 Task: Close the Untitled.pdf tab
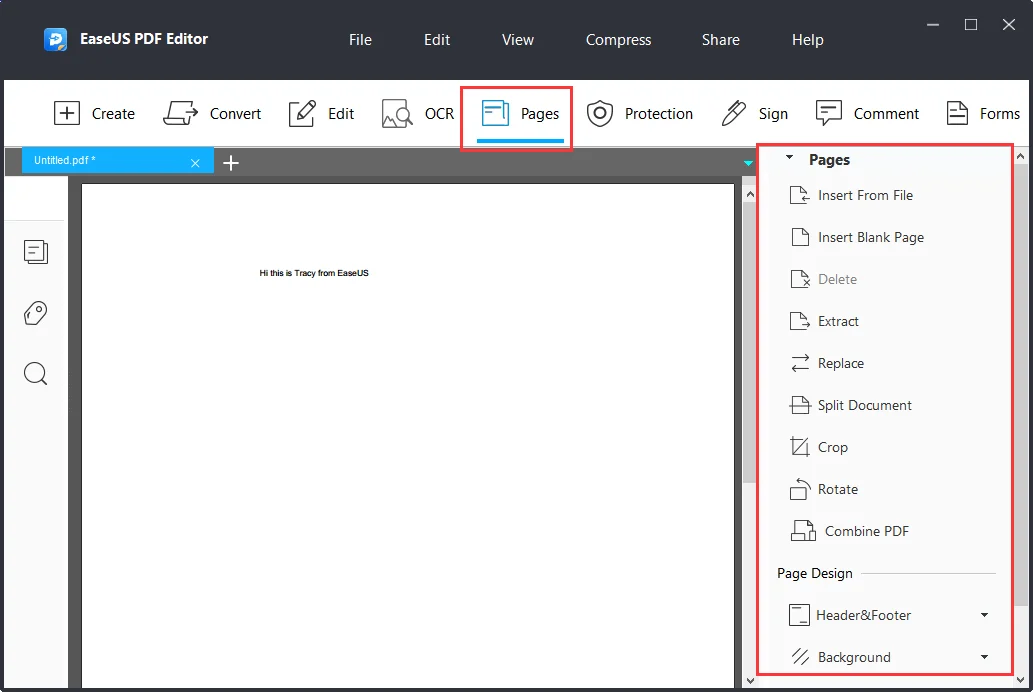point(195,163)
